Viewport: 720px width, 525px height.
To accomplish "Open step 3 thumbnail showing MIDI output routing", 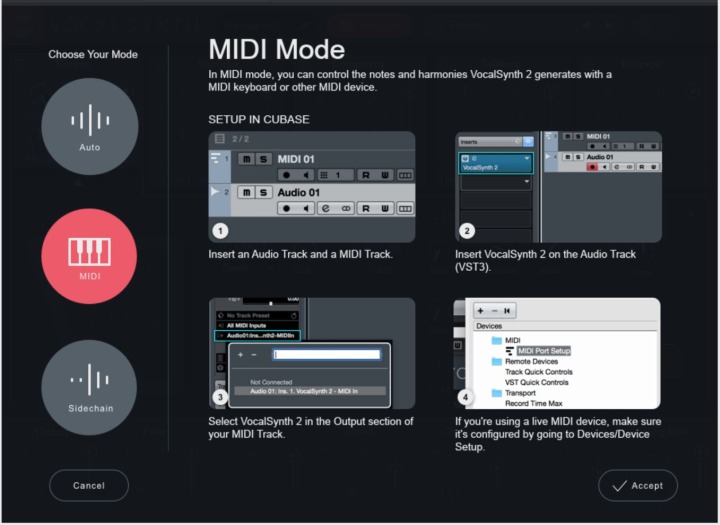I will tap(312, 353).
